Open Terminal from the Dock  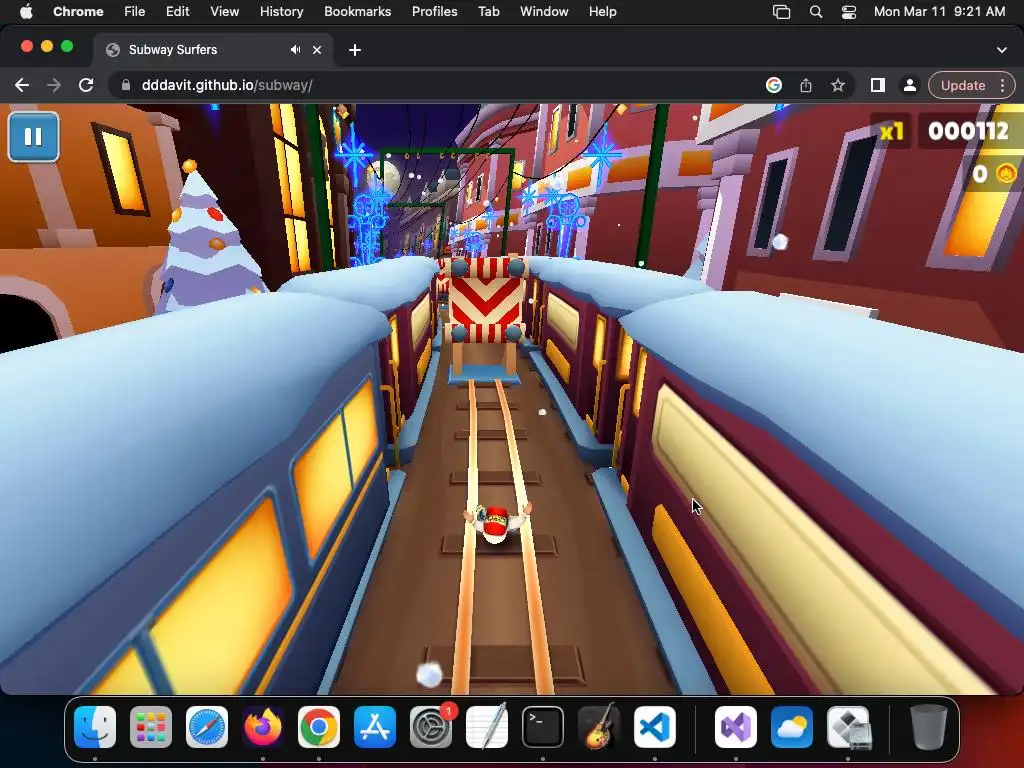coord(543,727)
